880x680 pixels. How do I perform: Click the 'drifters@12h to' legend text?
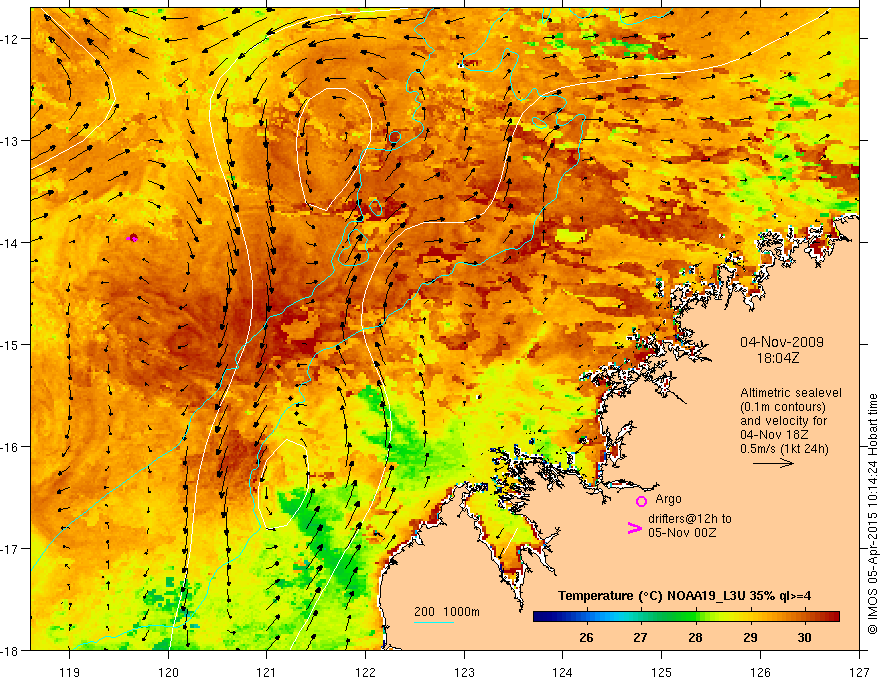click(690, 519)
